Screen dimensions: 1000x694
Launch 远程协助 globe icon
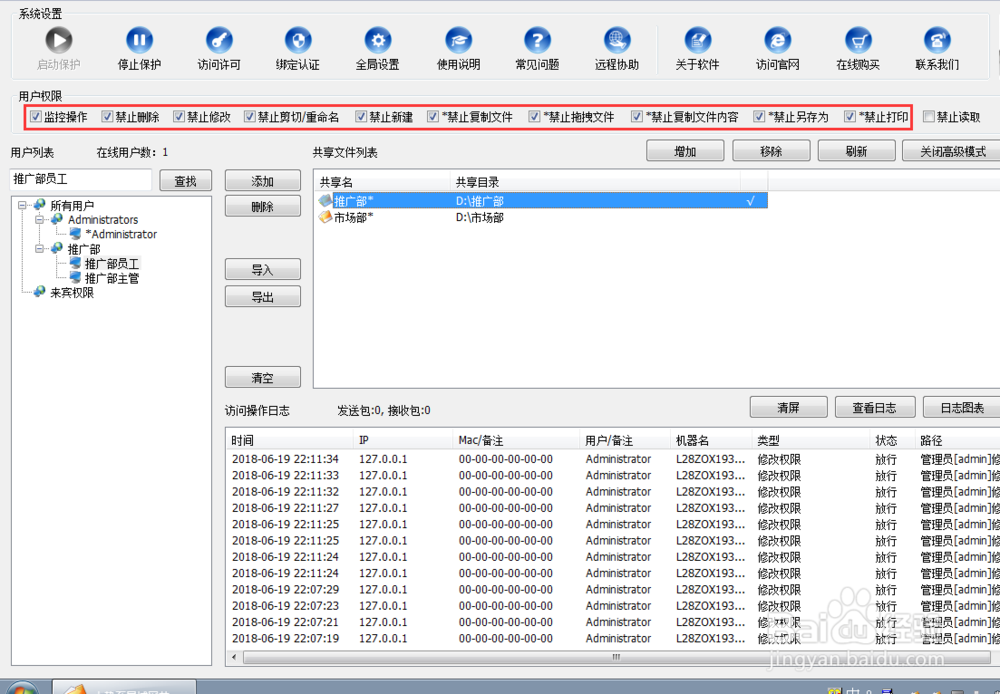click(617, 41)
